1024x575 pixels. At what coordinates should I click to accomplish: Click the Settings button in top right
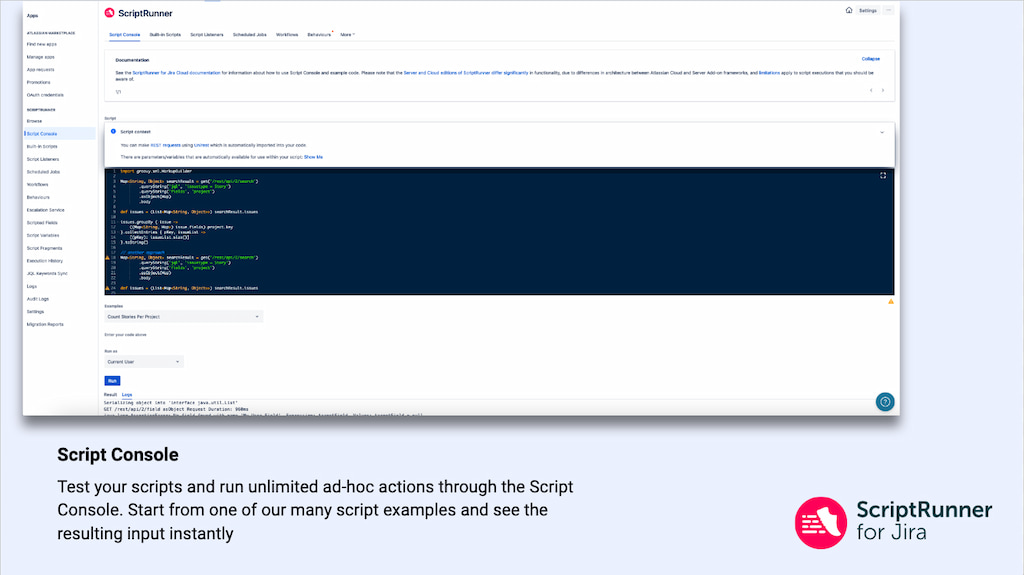point(868,10)
